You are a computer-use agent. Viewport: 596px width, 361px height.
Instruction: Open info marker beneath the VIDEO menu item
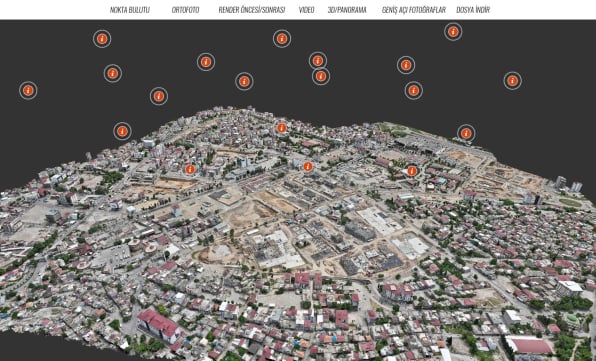click(x=282, y=39)
